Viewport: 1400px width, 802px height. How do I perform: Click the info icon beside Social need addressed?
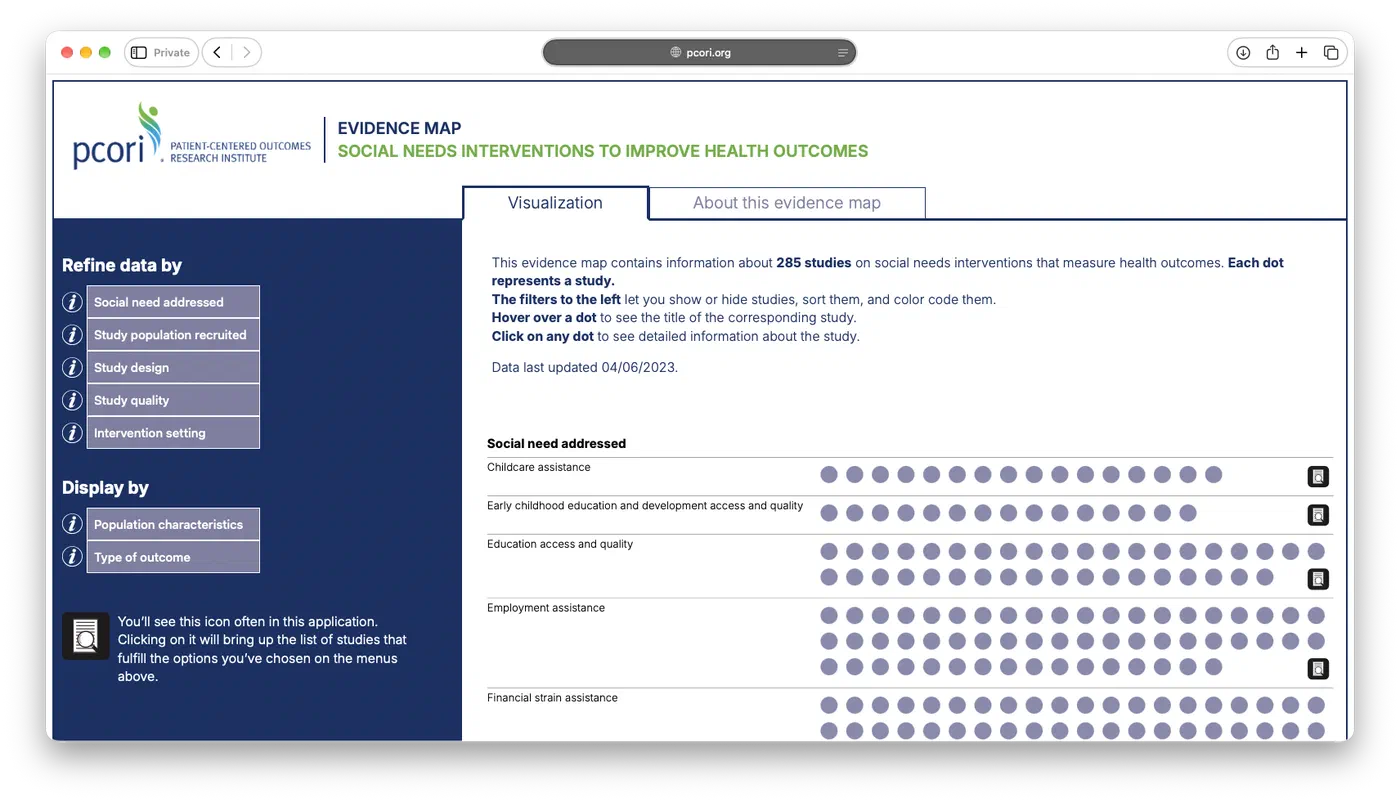coord(72,302)
